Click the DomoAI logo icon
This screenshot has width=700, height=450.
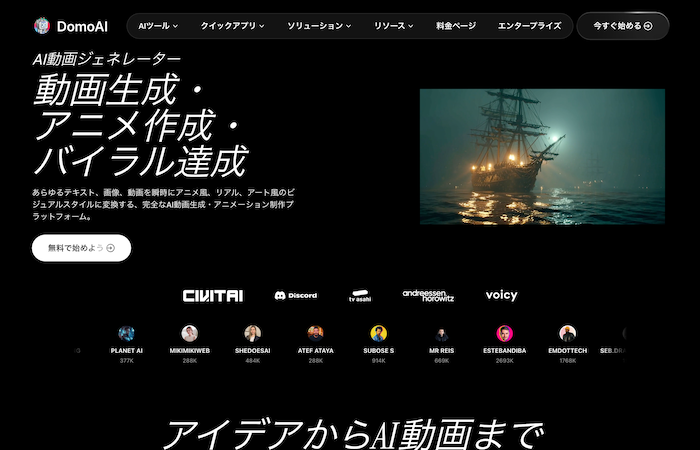[42, 26]
